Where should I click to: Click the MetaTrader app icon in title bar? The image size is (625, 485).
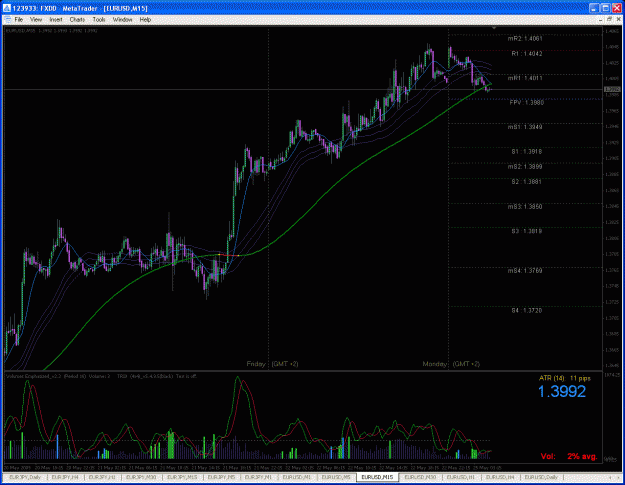coord(7,8)
